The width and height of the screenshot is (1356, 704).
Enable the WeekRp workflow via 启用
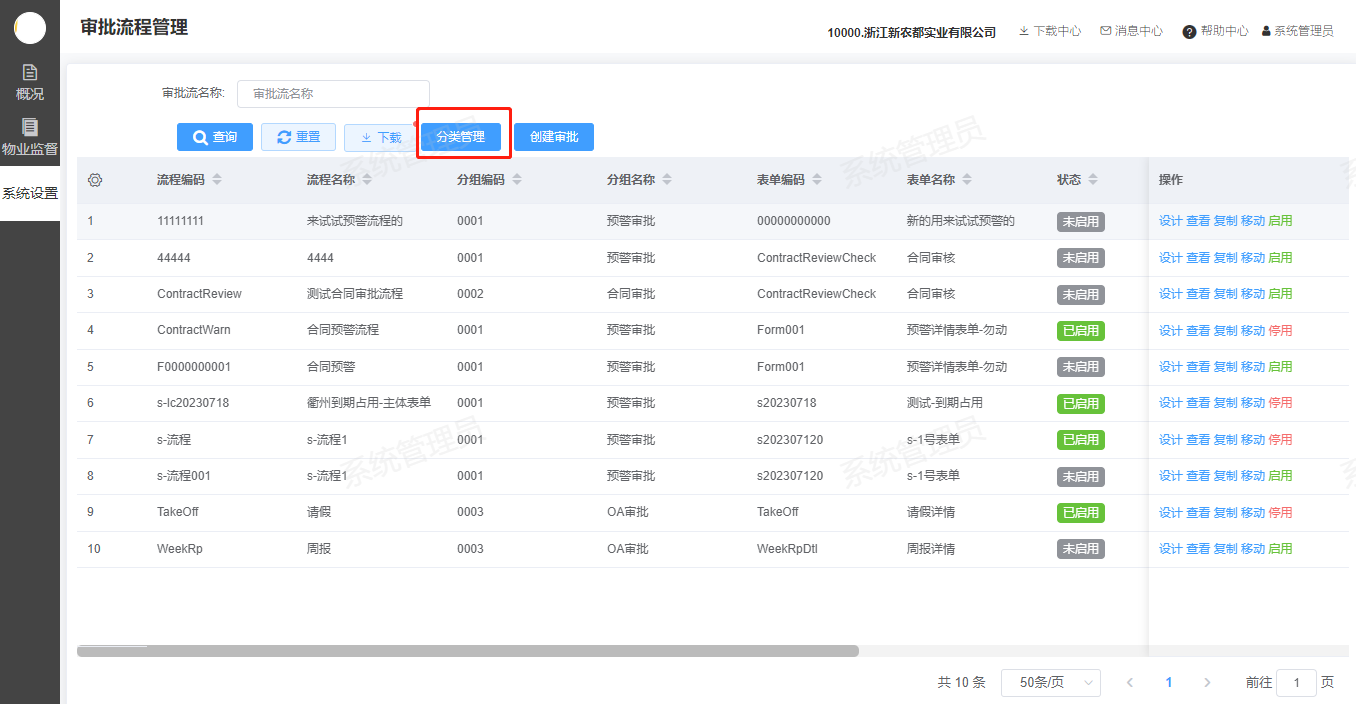(1280, 549)
